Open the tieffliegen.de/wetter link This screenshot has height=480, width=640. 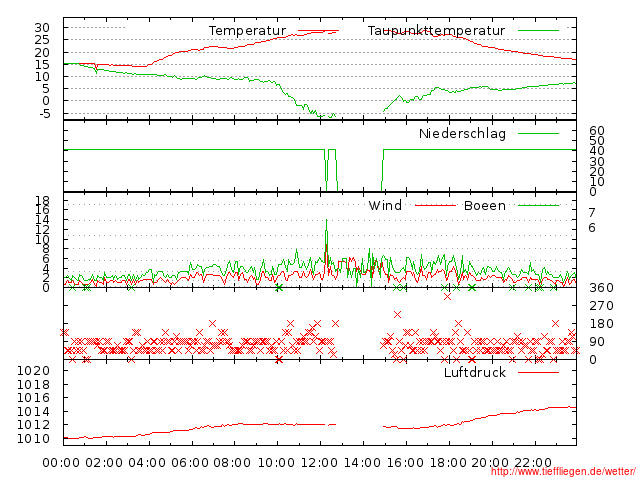pos(563,472)
